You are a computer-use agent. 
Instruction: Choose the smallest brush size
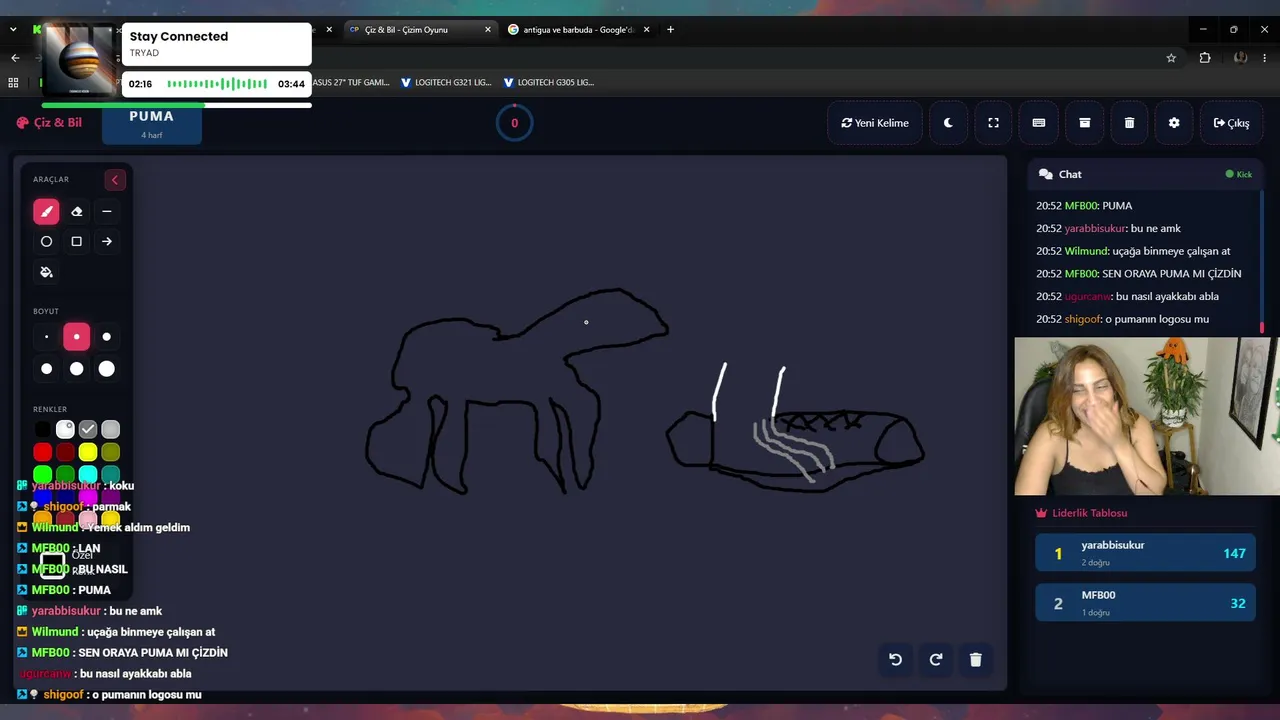[x=46, y=337]
